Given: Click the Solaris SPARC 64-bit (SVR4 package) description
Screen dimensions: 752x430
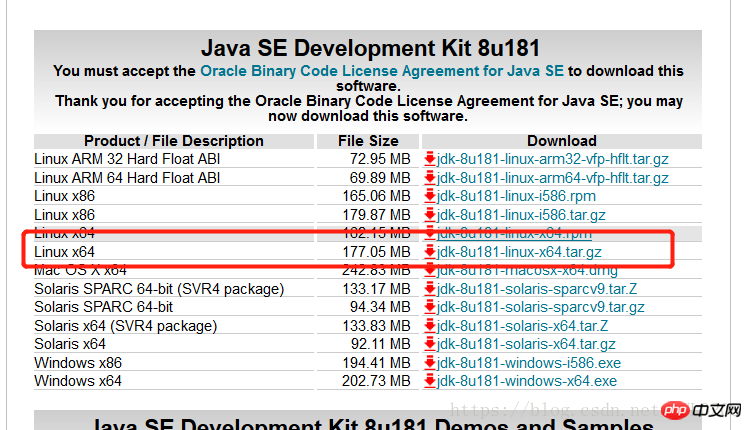Looking at the screenshot, I should (x=159, y=289).
